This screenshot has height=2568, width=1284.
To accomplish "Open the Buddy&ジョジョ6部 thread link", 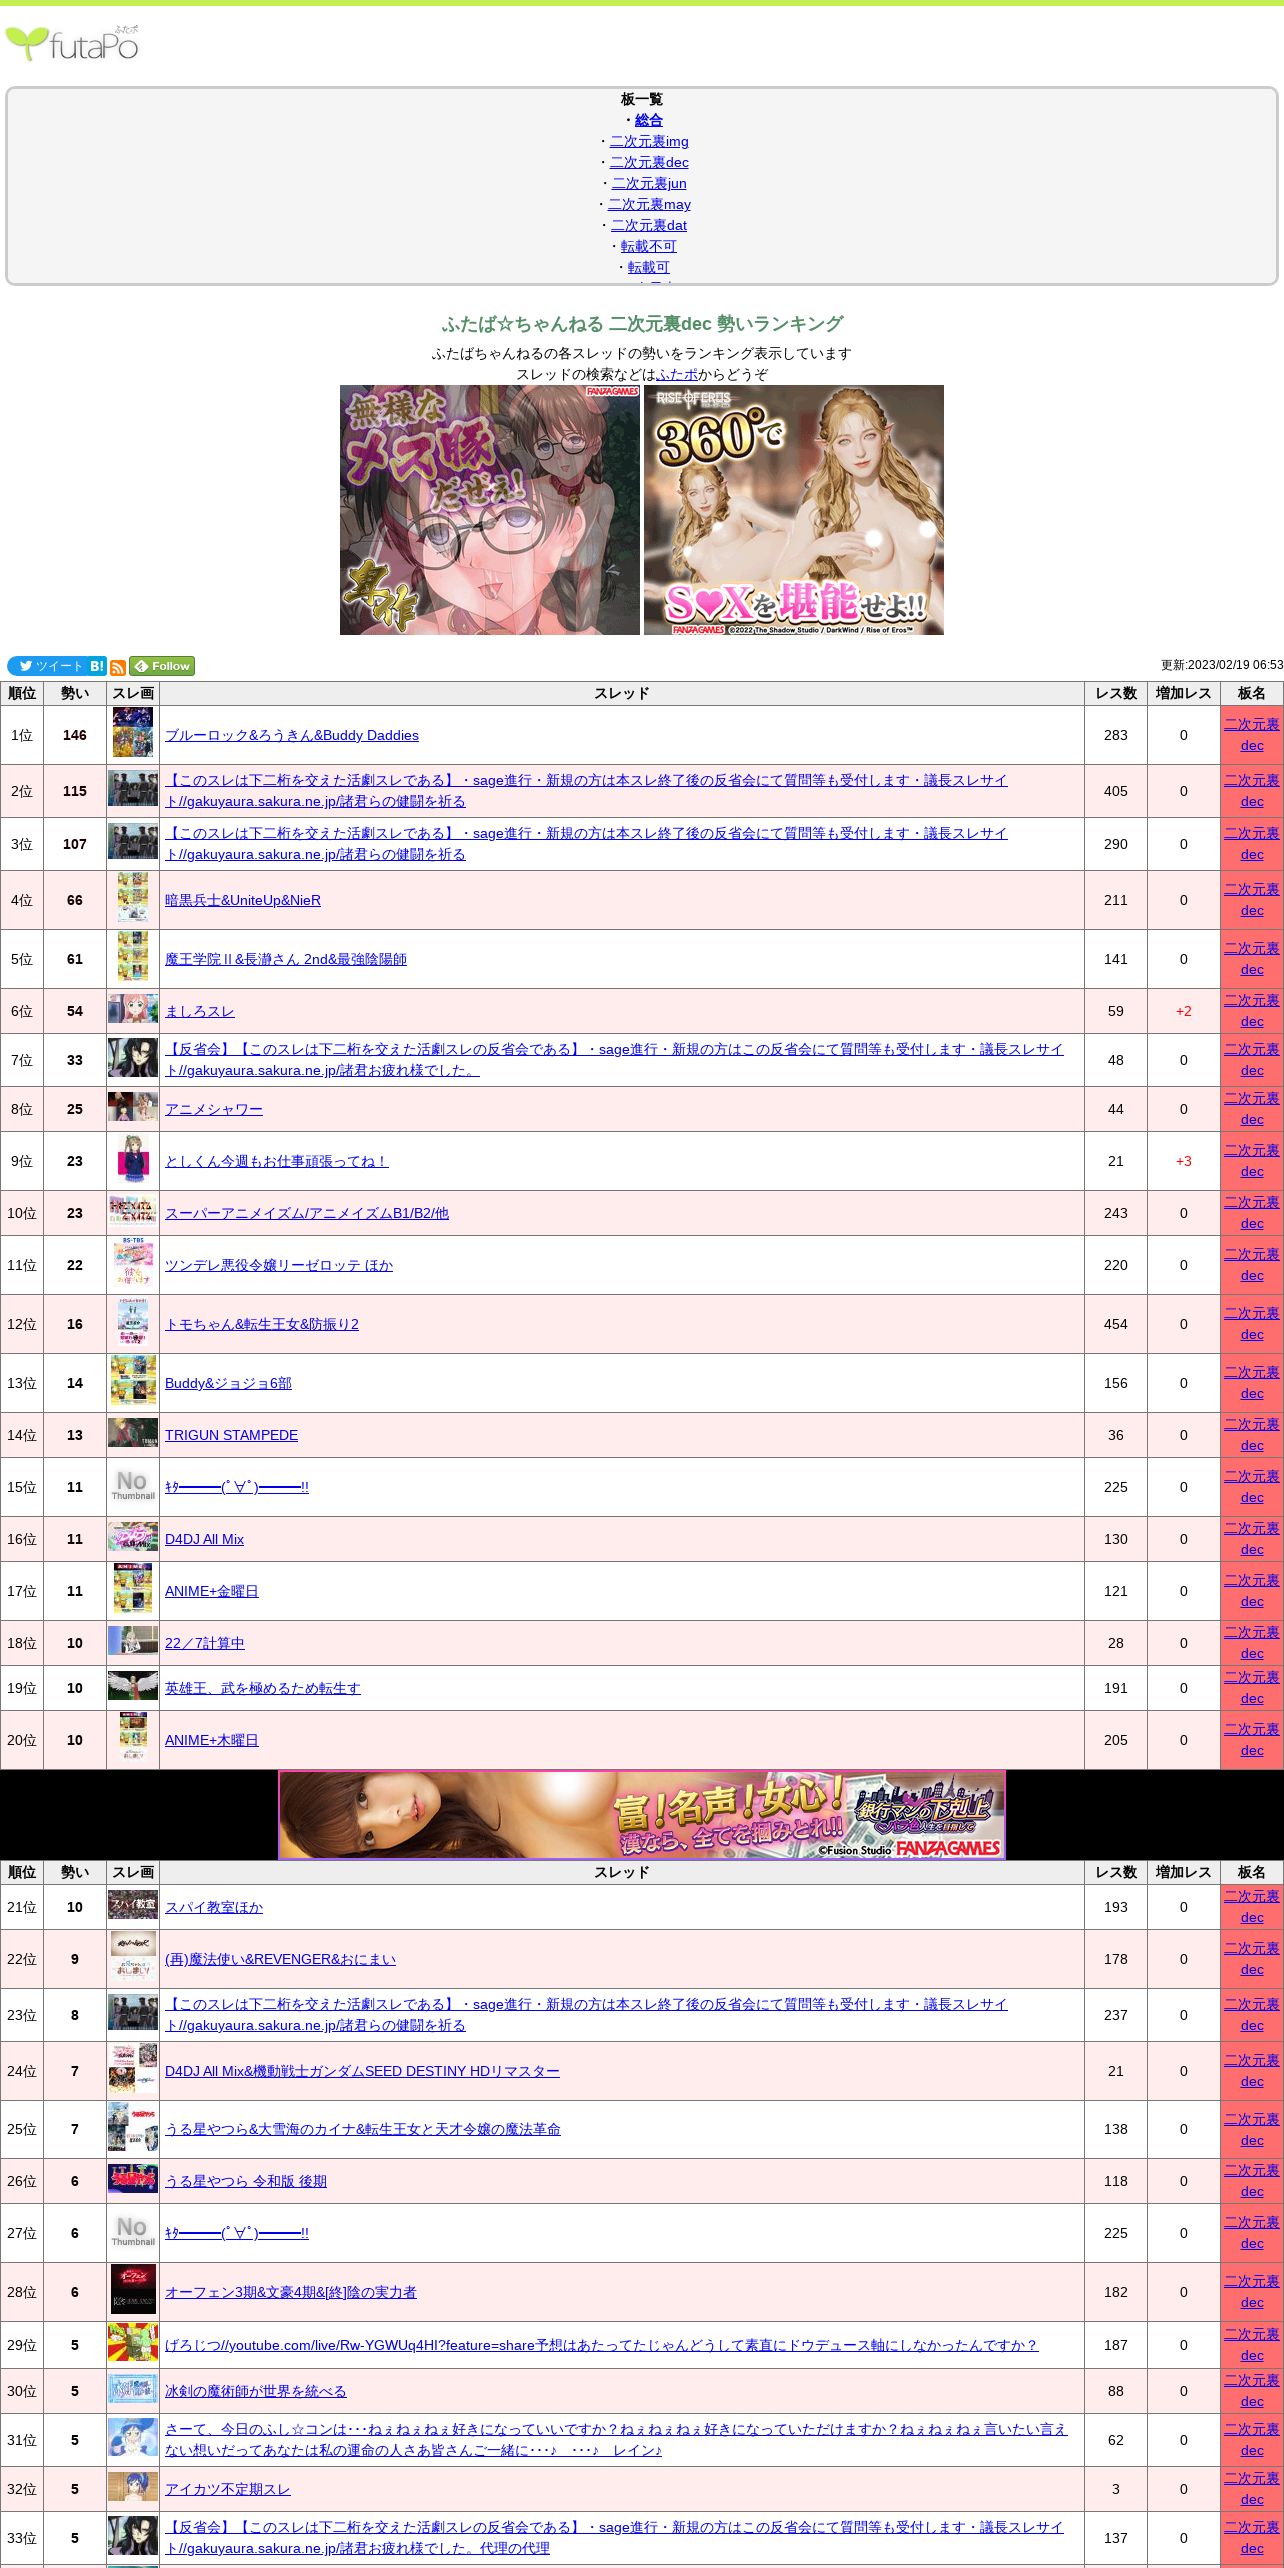I will [x=228, y=1383].
